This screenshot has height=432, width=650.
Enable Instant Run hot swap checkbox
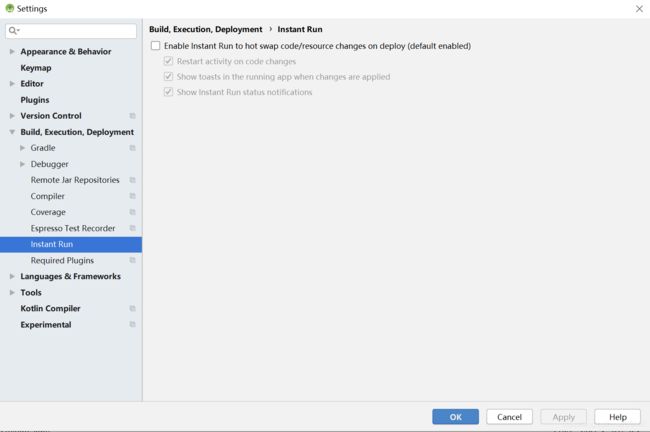[155, 46]
